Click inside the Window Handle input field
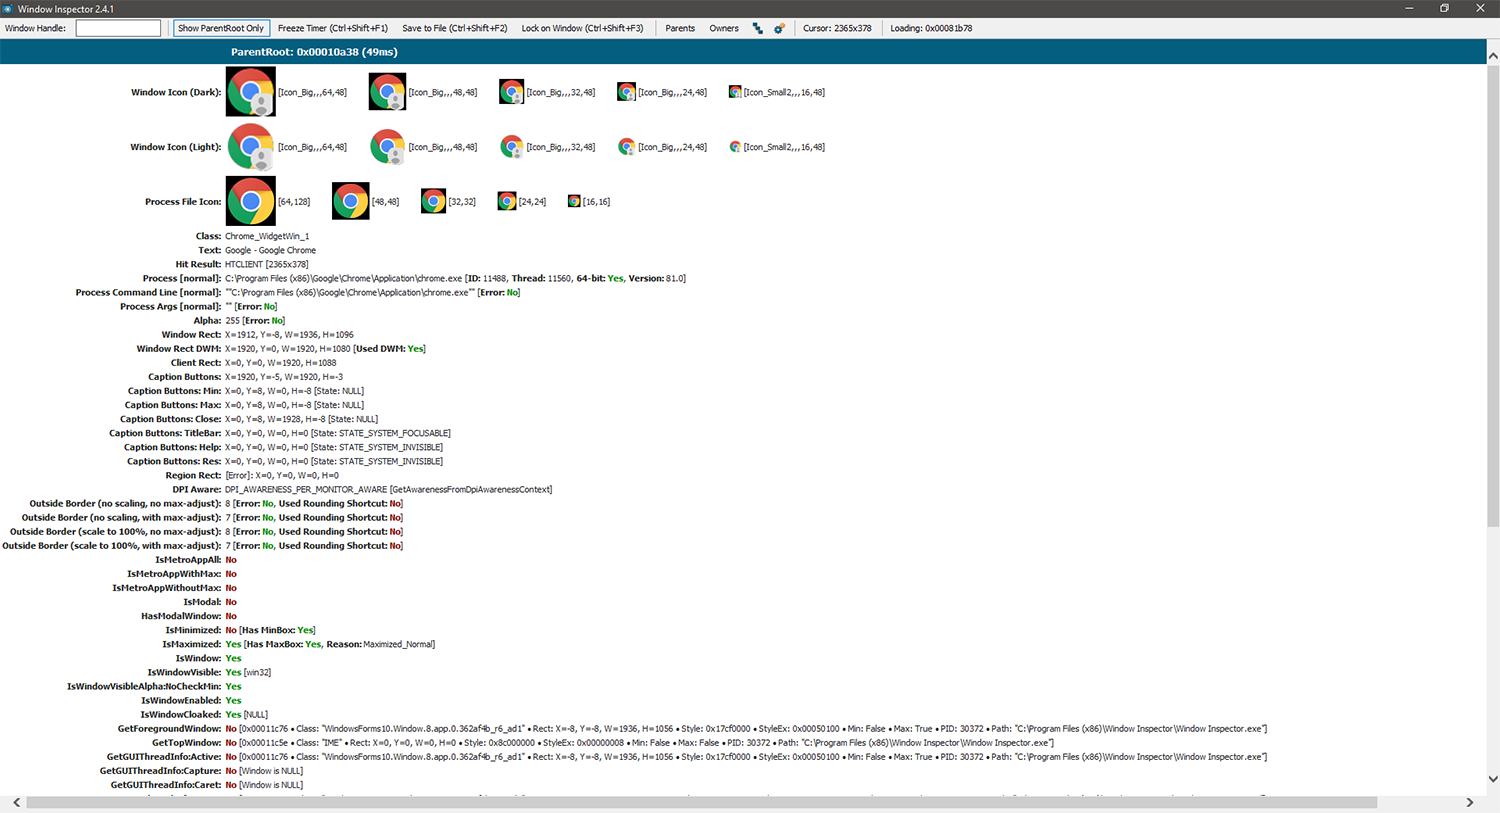The width and height of the screenshot is (1500, 813). (118, 28)
